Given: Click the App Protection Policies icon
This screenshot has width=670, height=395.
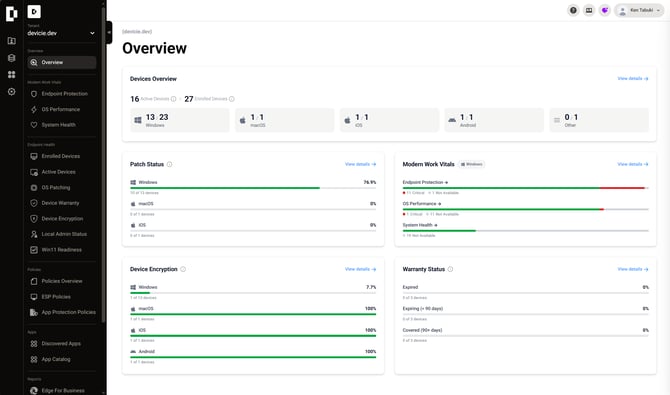Looking at the screenshot, I should click(34, 312).
